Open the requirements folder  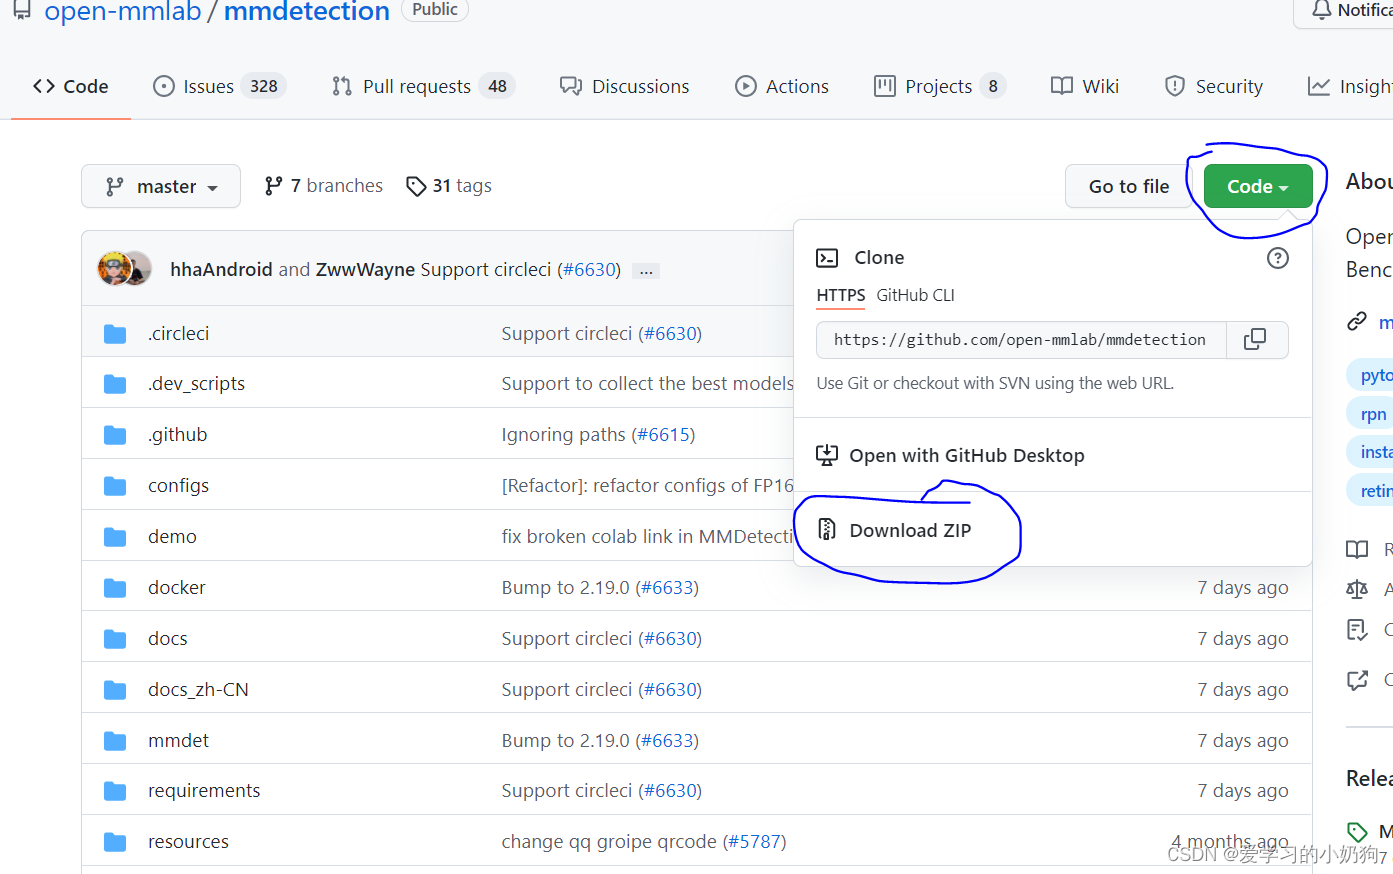[204, 791]
